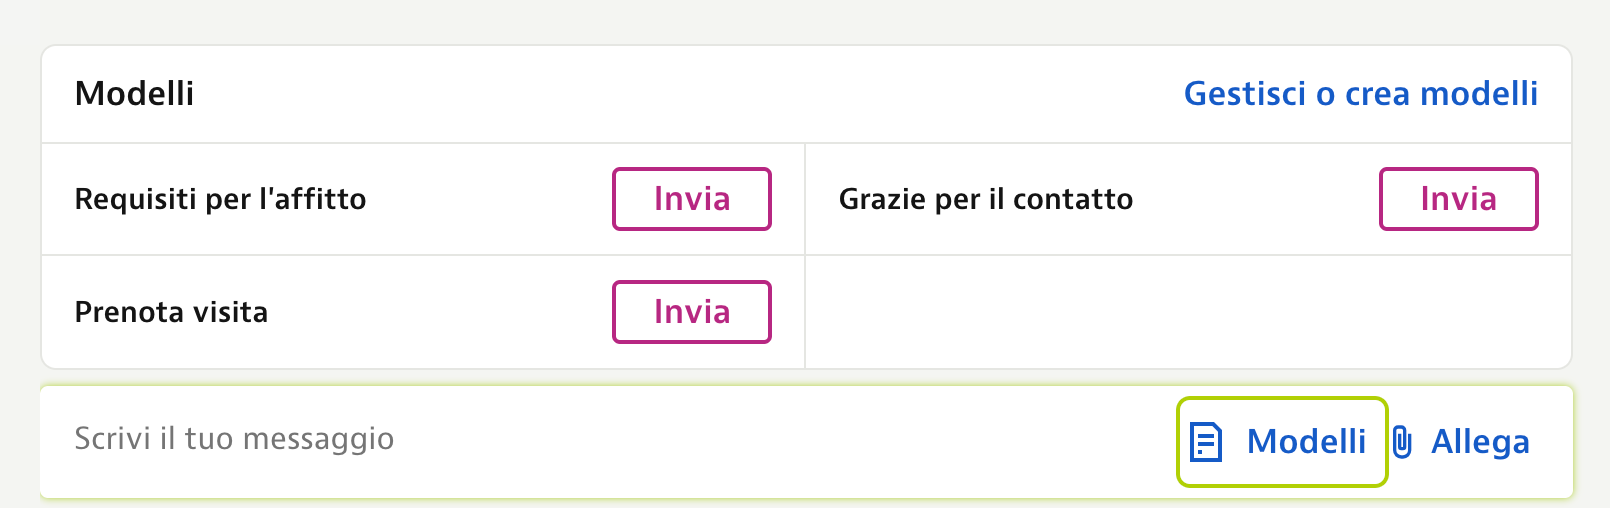Send the "Grazie per il contatto" template
Image resolution: width=1610 pixels, height=508 pixels.
1459,199
